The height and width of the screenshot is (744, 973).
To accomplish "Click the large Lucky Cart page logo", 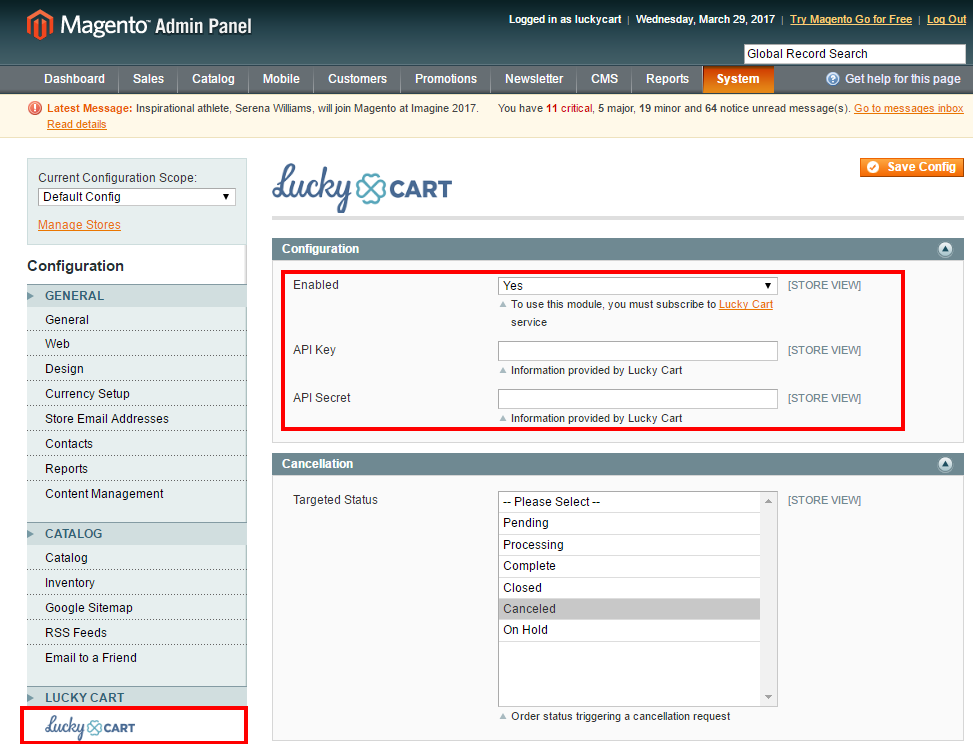I will pos(362,188).
